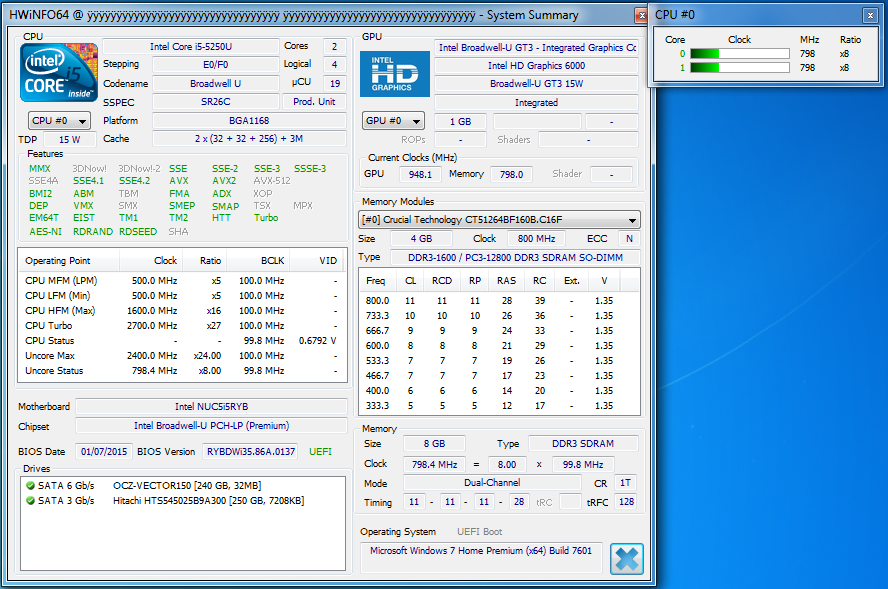Click Core 0 clock bar

point(740,54)
